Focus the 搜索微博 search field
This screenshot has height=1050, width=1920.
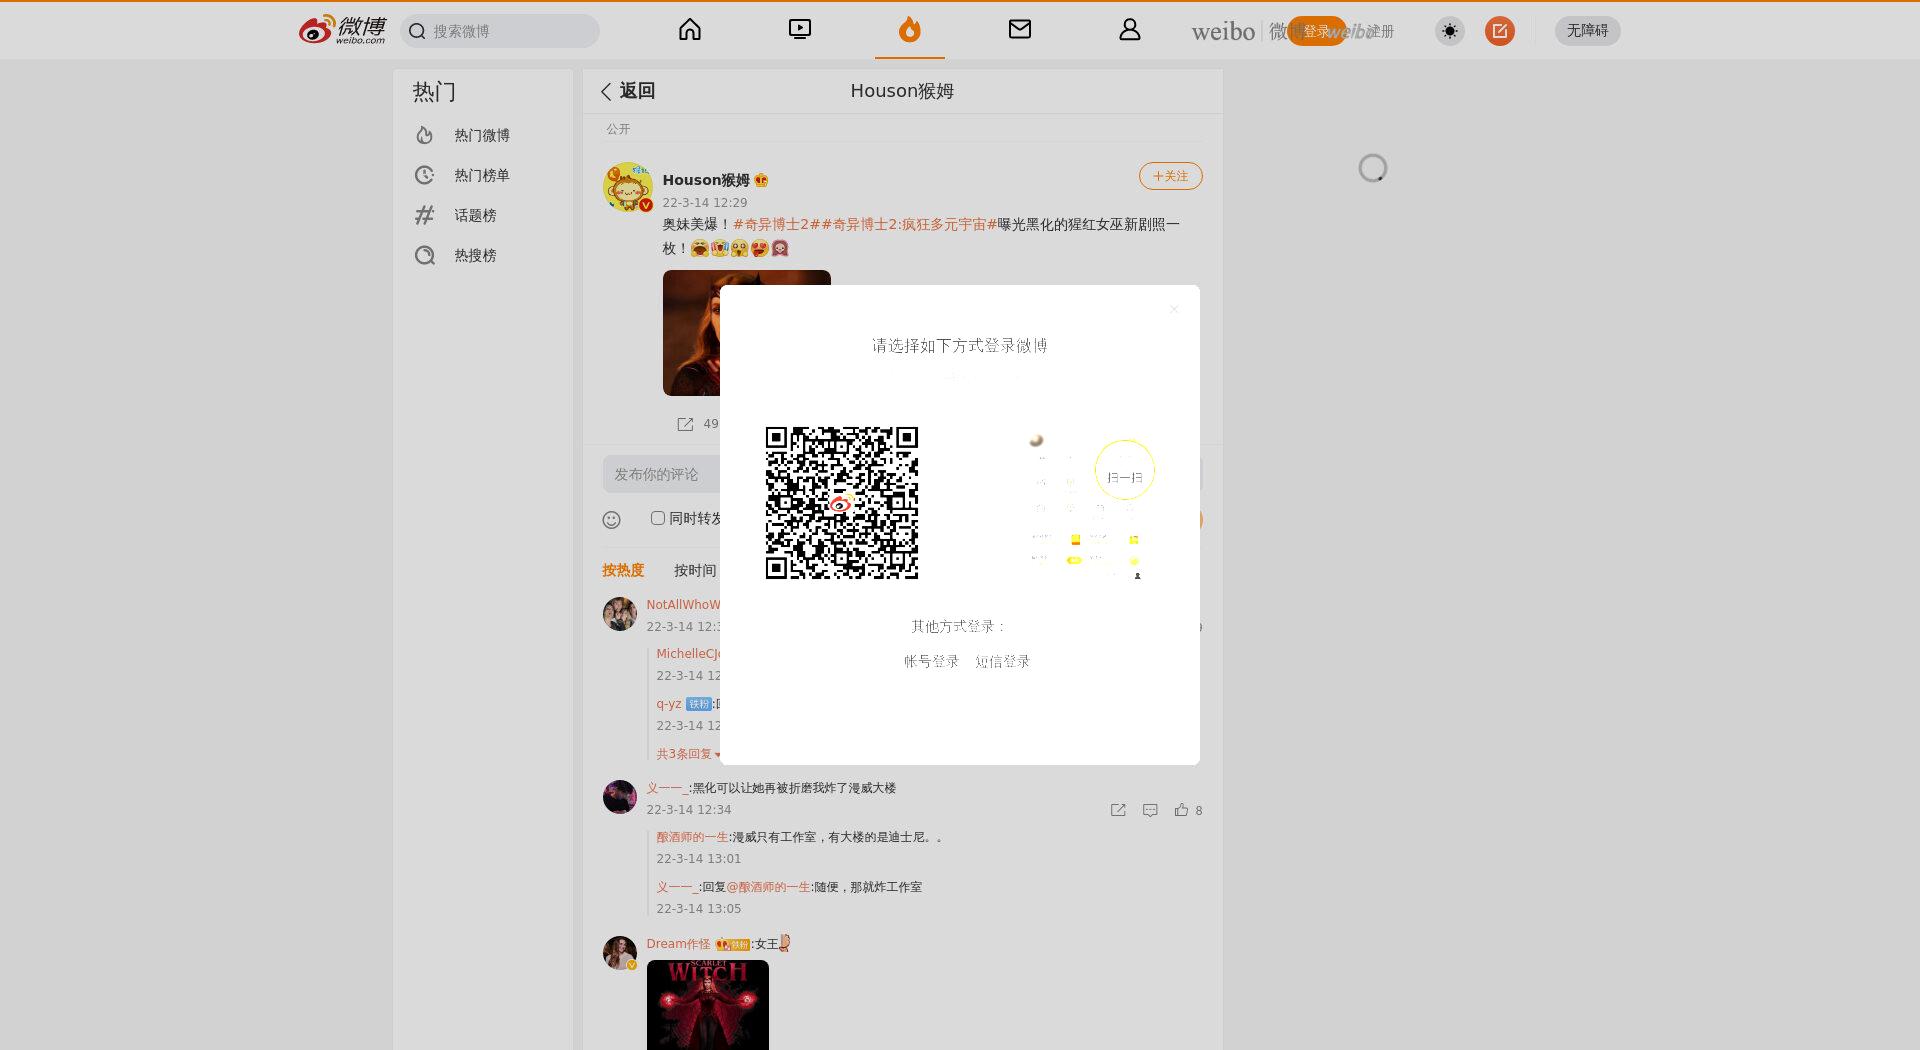500,31
